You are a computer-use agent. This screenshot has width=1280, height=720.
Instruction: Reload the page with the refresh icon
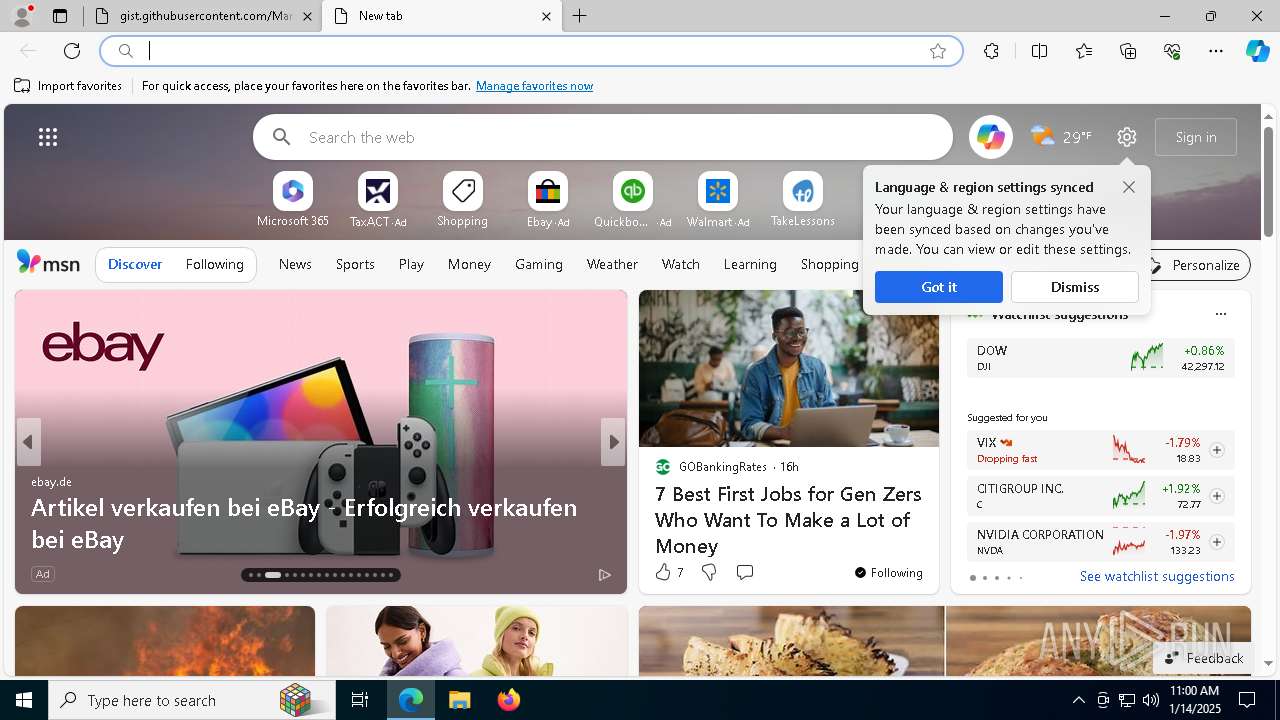(x=72, y=51)
